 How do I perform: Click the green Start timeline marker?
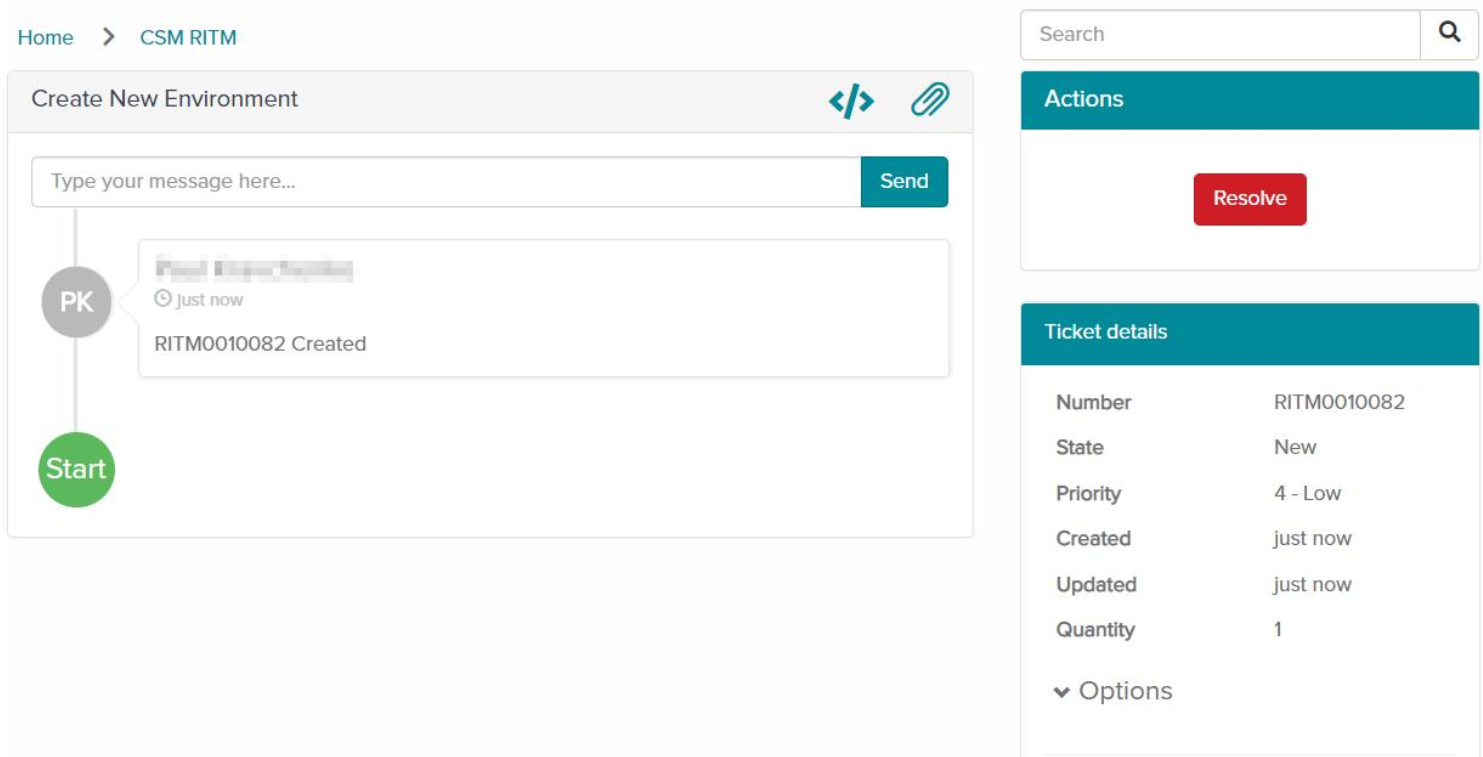click(76, 469)
